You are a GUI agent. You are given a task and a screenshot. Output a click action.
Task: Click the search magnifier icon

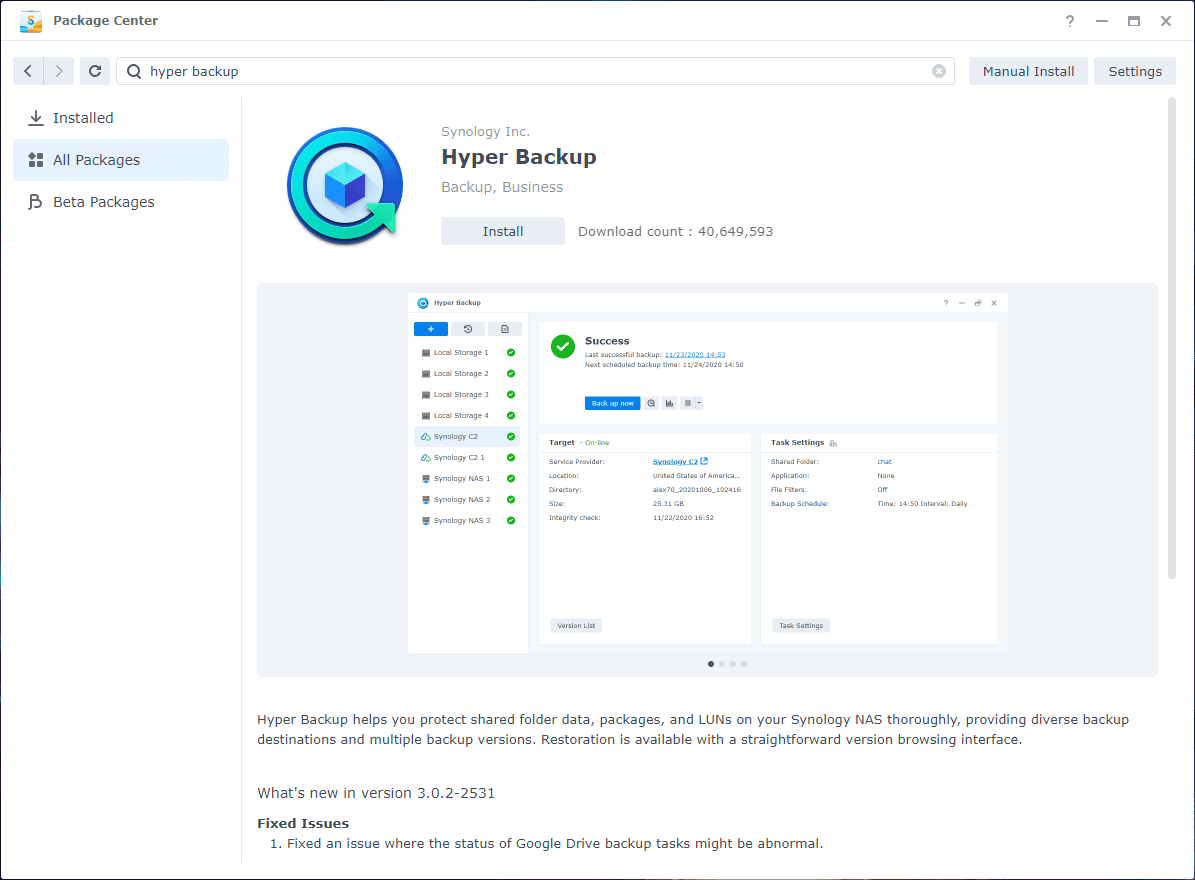point(134,71)
